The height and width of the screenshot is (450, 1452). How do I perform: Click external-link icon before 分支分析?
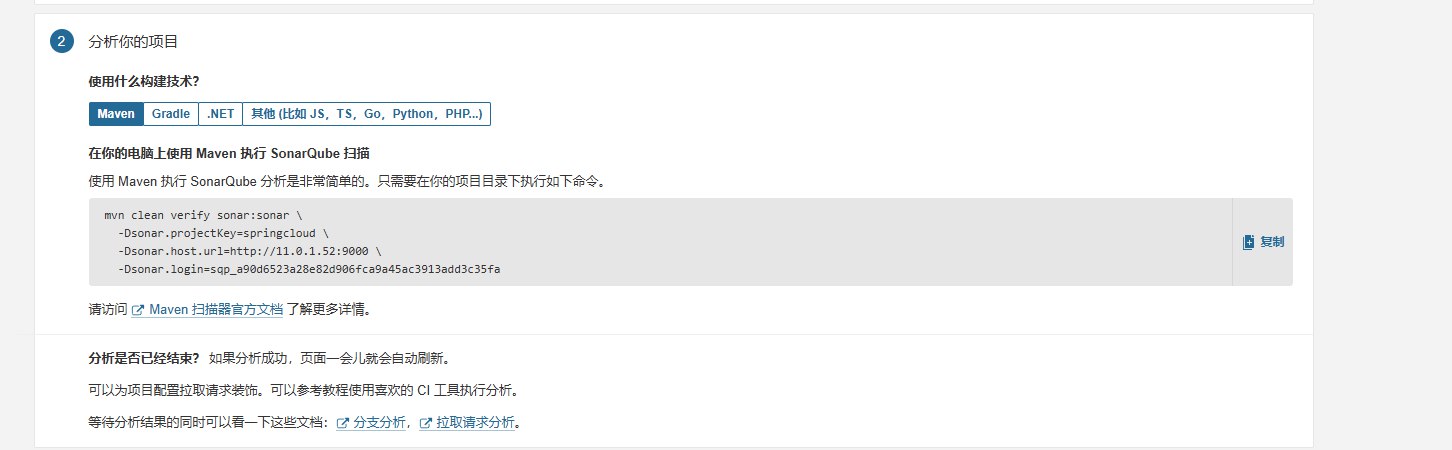[343, 423]
